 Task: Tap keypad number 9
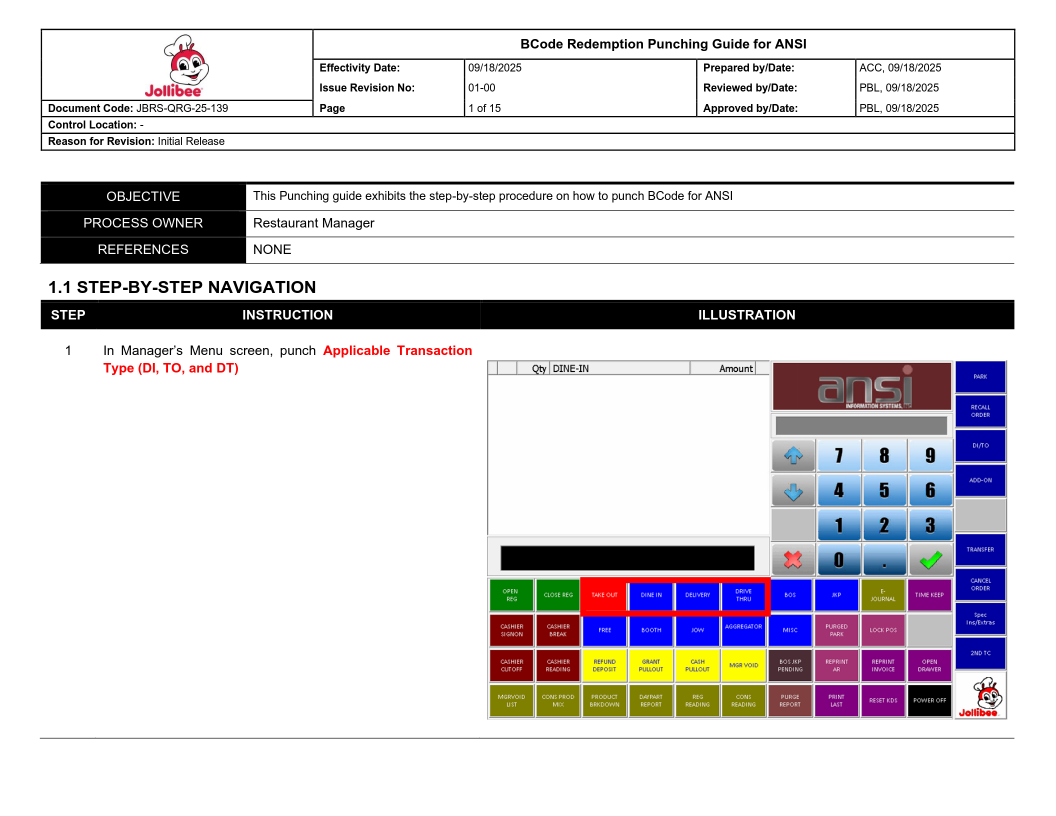[x=930, y=456]
